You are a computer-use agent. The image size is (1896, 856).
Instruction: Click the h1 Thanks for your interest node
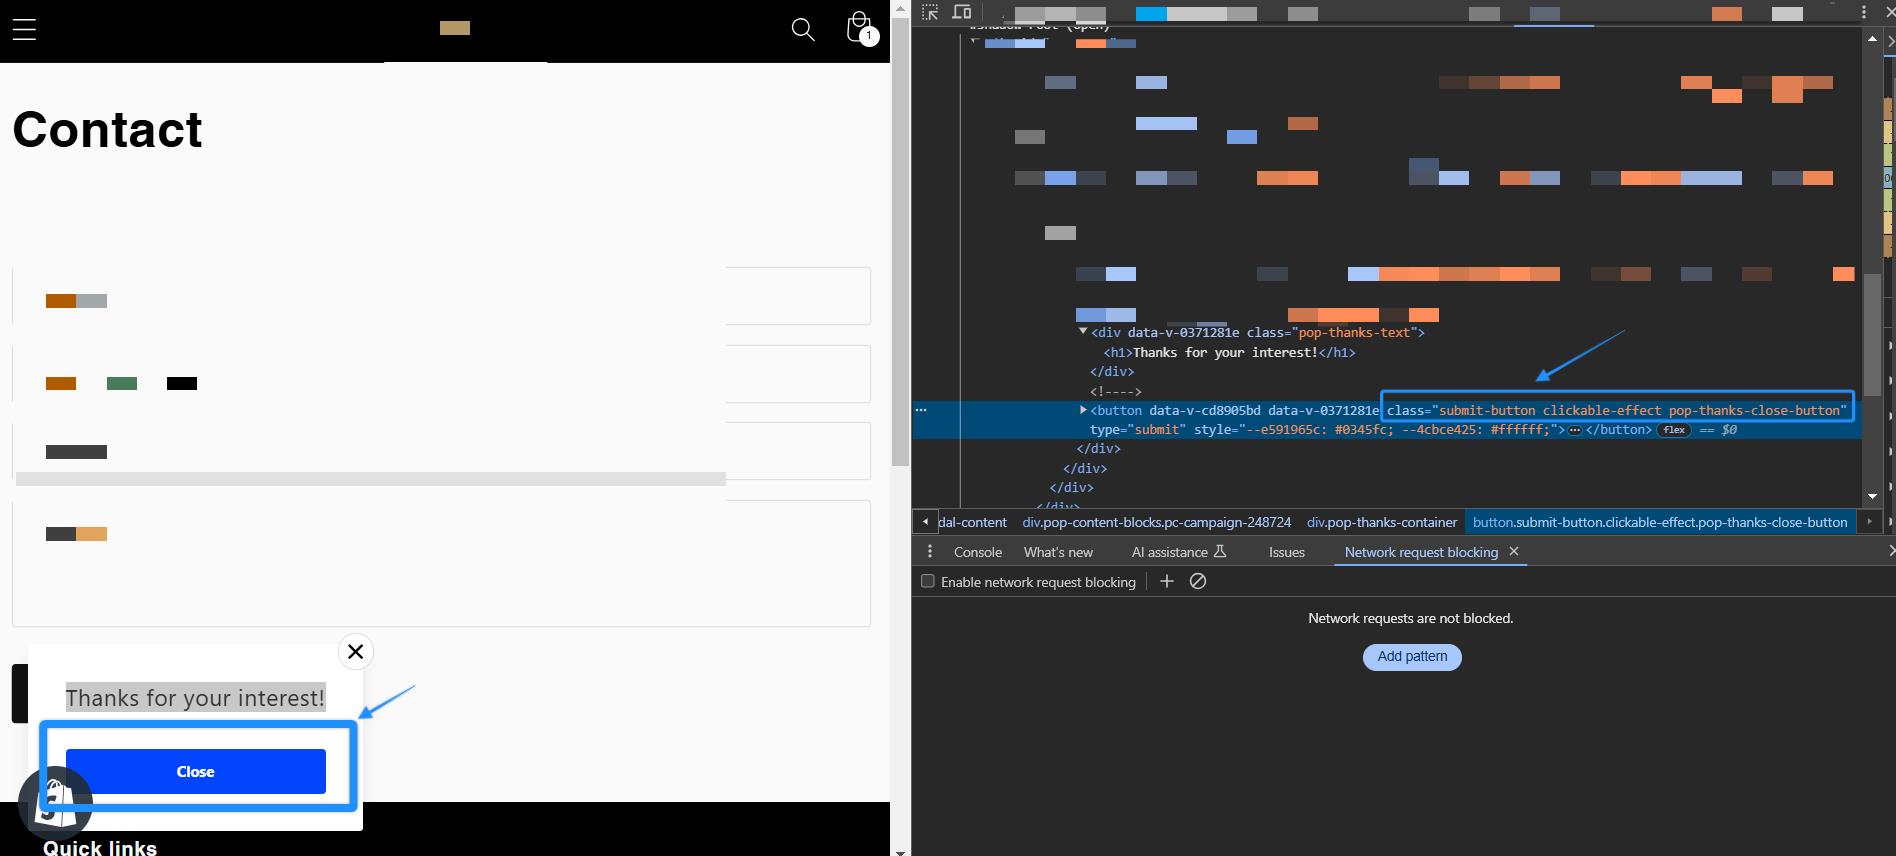coord(1229,352)
